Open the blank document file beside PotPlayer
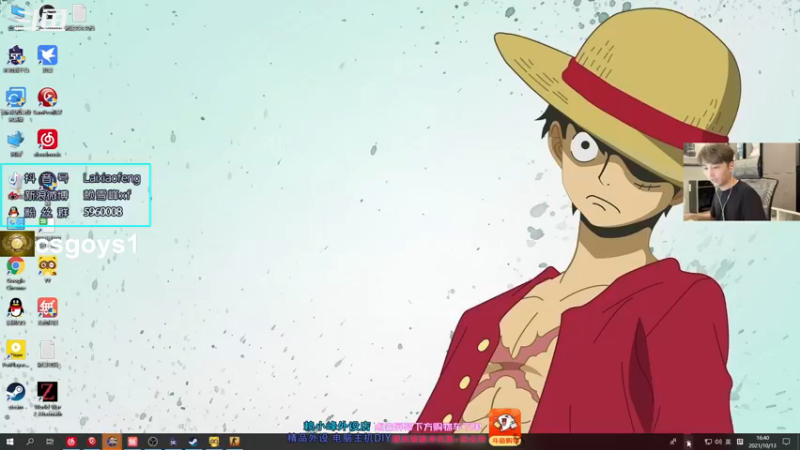800x450 pixels. tap(47, 351)
